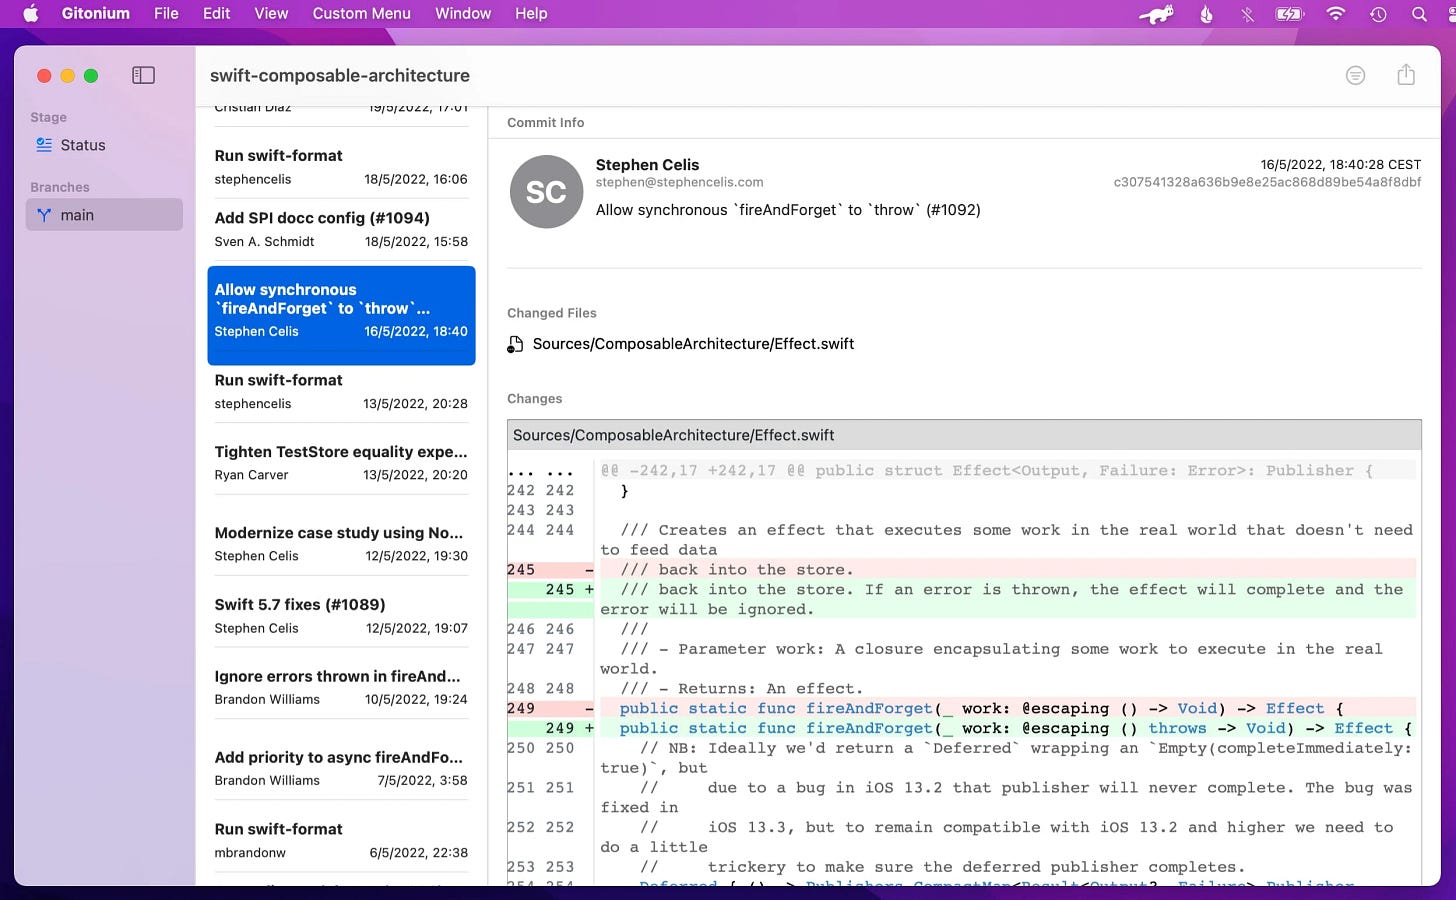
Task: Click the removed line 249 func fireAndForget
Action: (x=961, y=708)
